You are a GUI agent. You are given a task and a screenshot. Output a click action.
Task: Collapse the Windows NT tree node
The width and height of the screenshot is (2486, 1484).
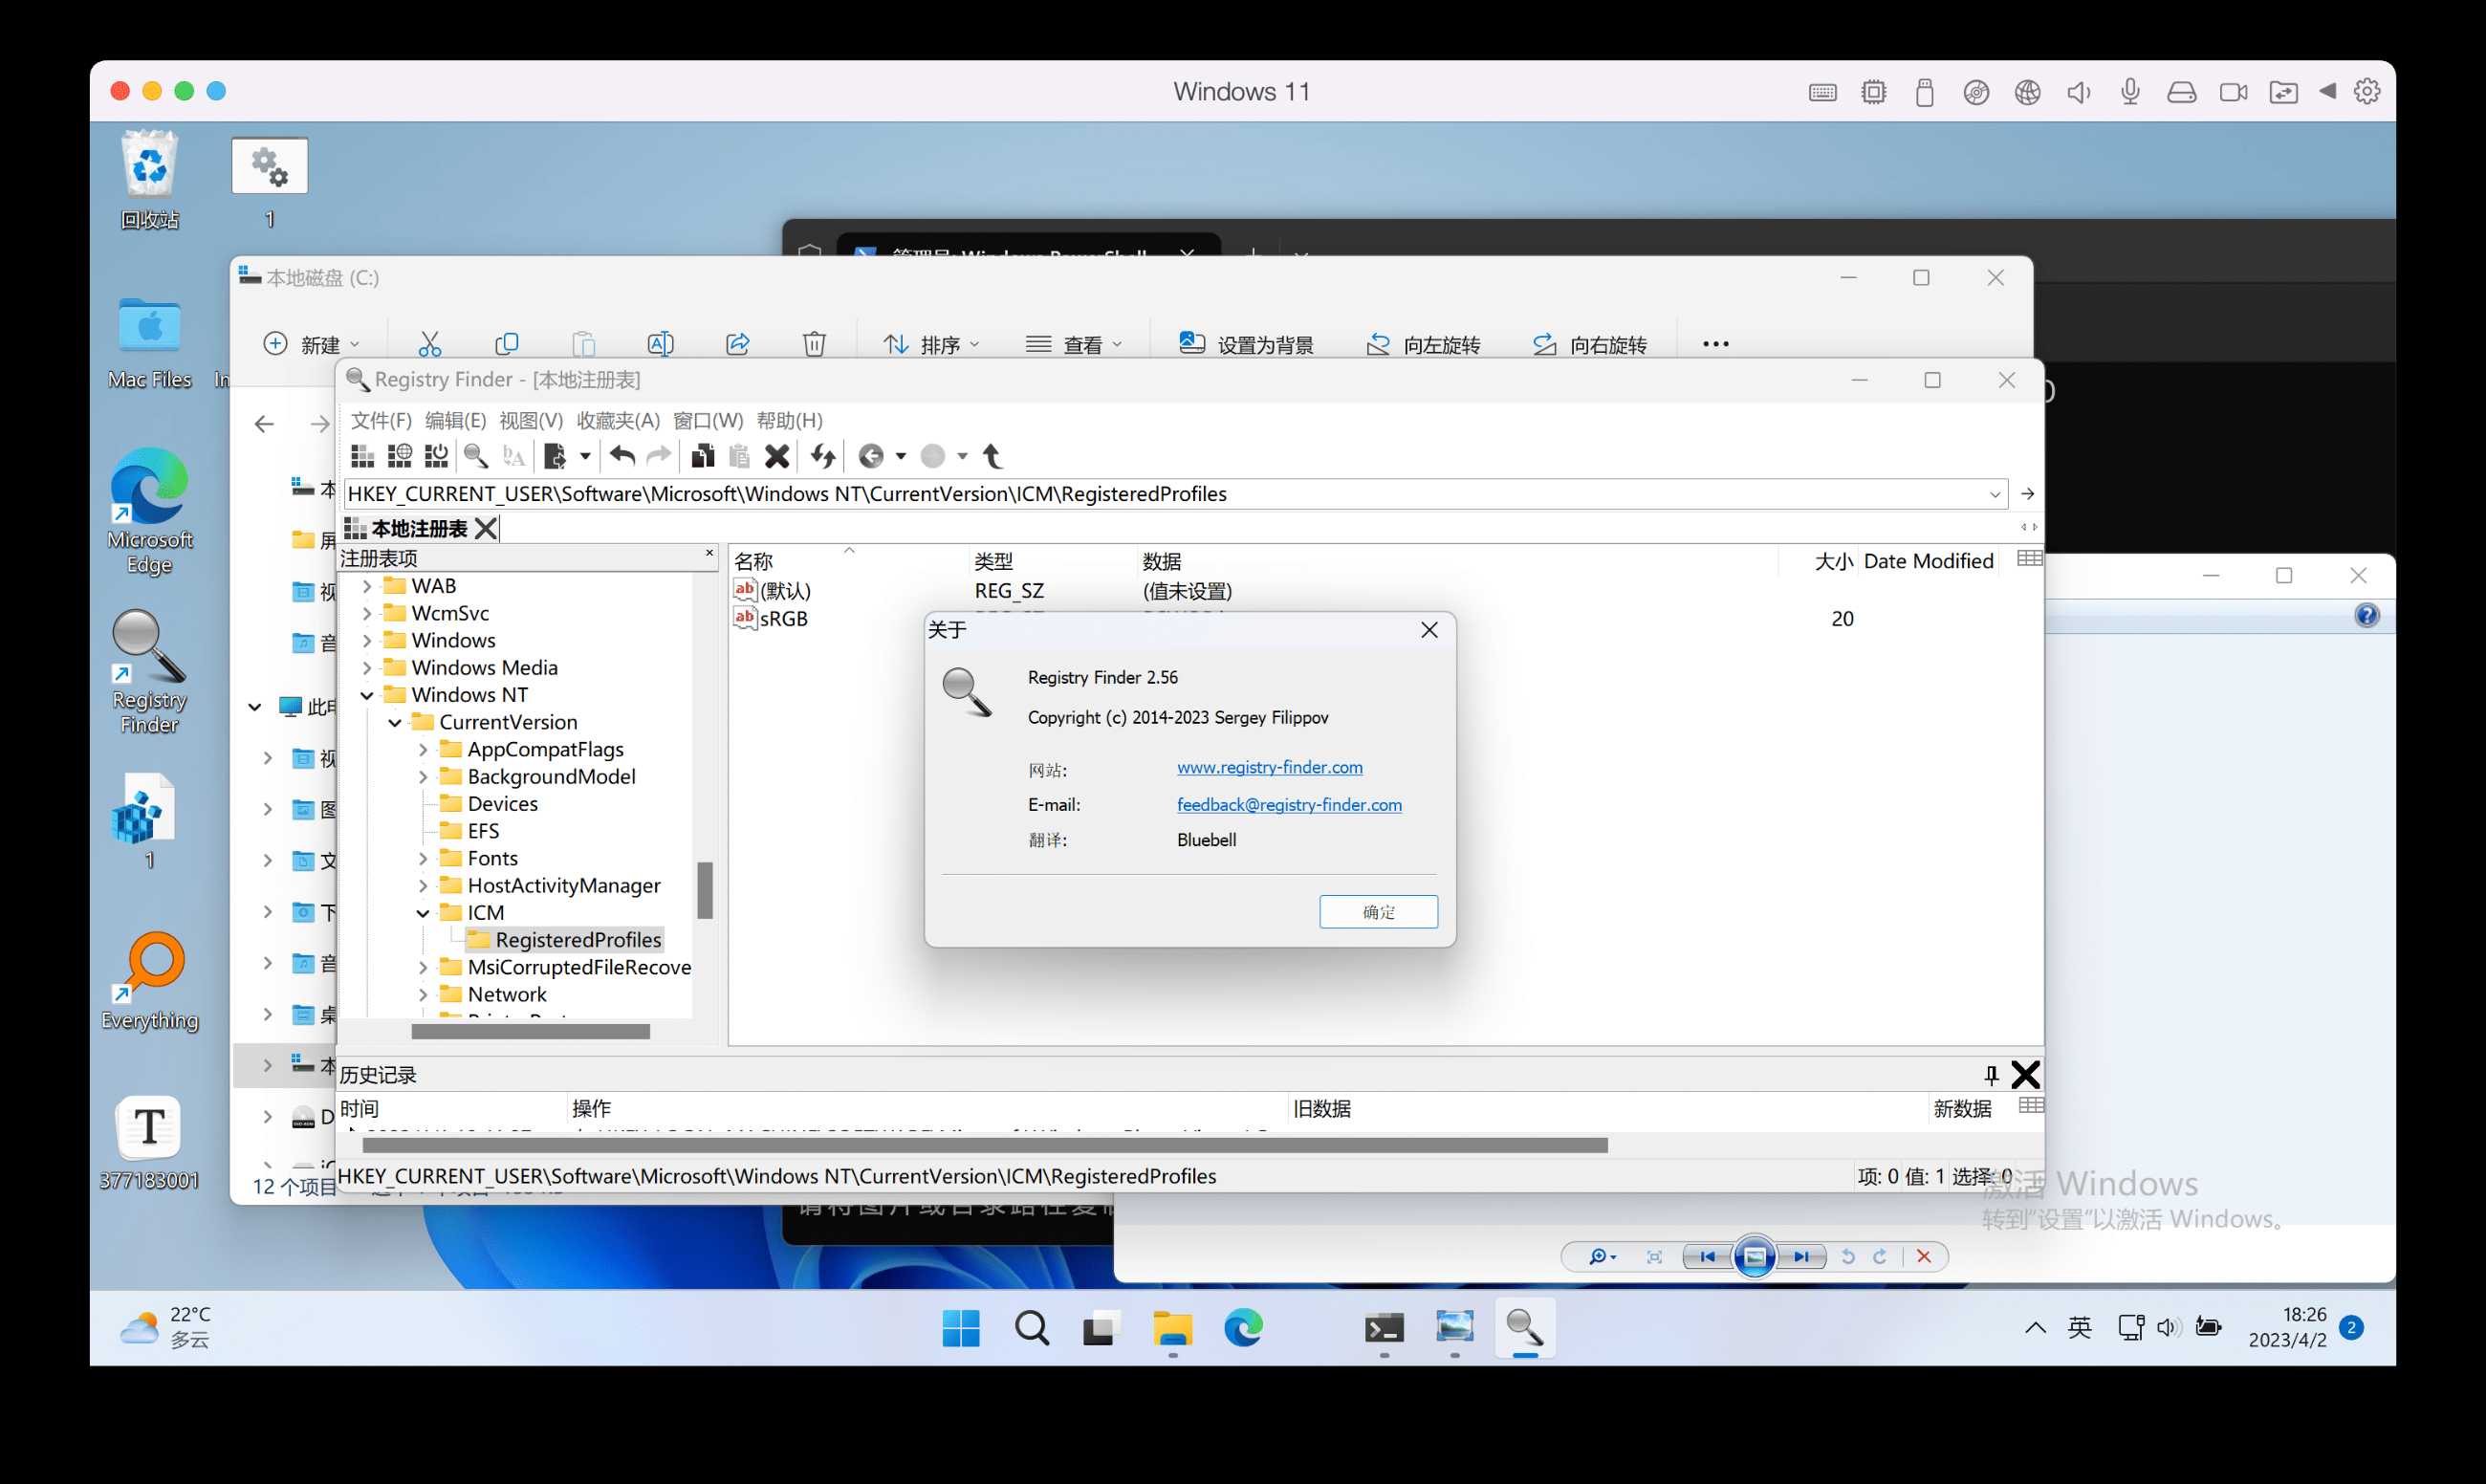click(x=367, y=695)
